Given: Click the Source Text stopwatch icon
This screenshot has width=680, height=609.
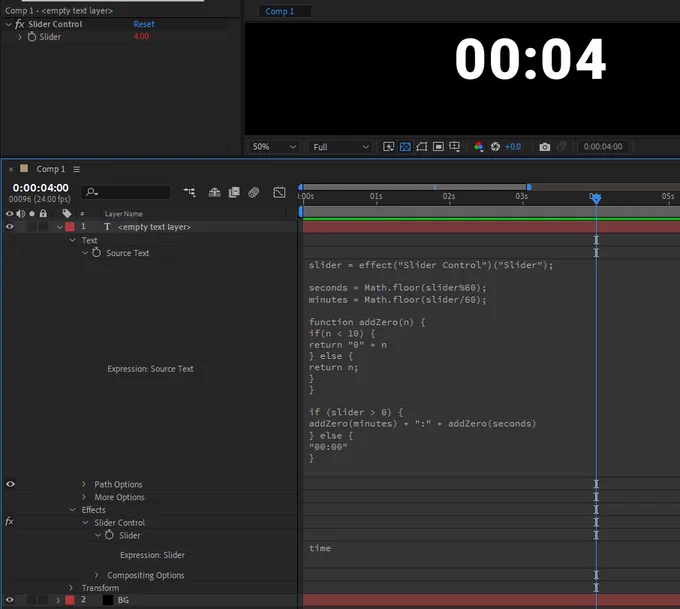Looking at the screenshot, I should [97, 253].
